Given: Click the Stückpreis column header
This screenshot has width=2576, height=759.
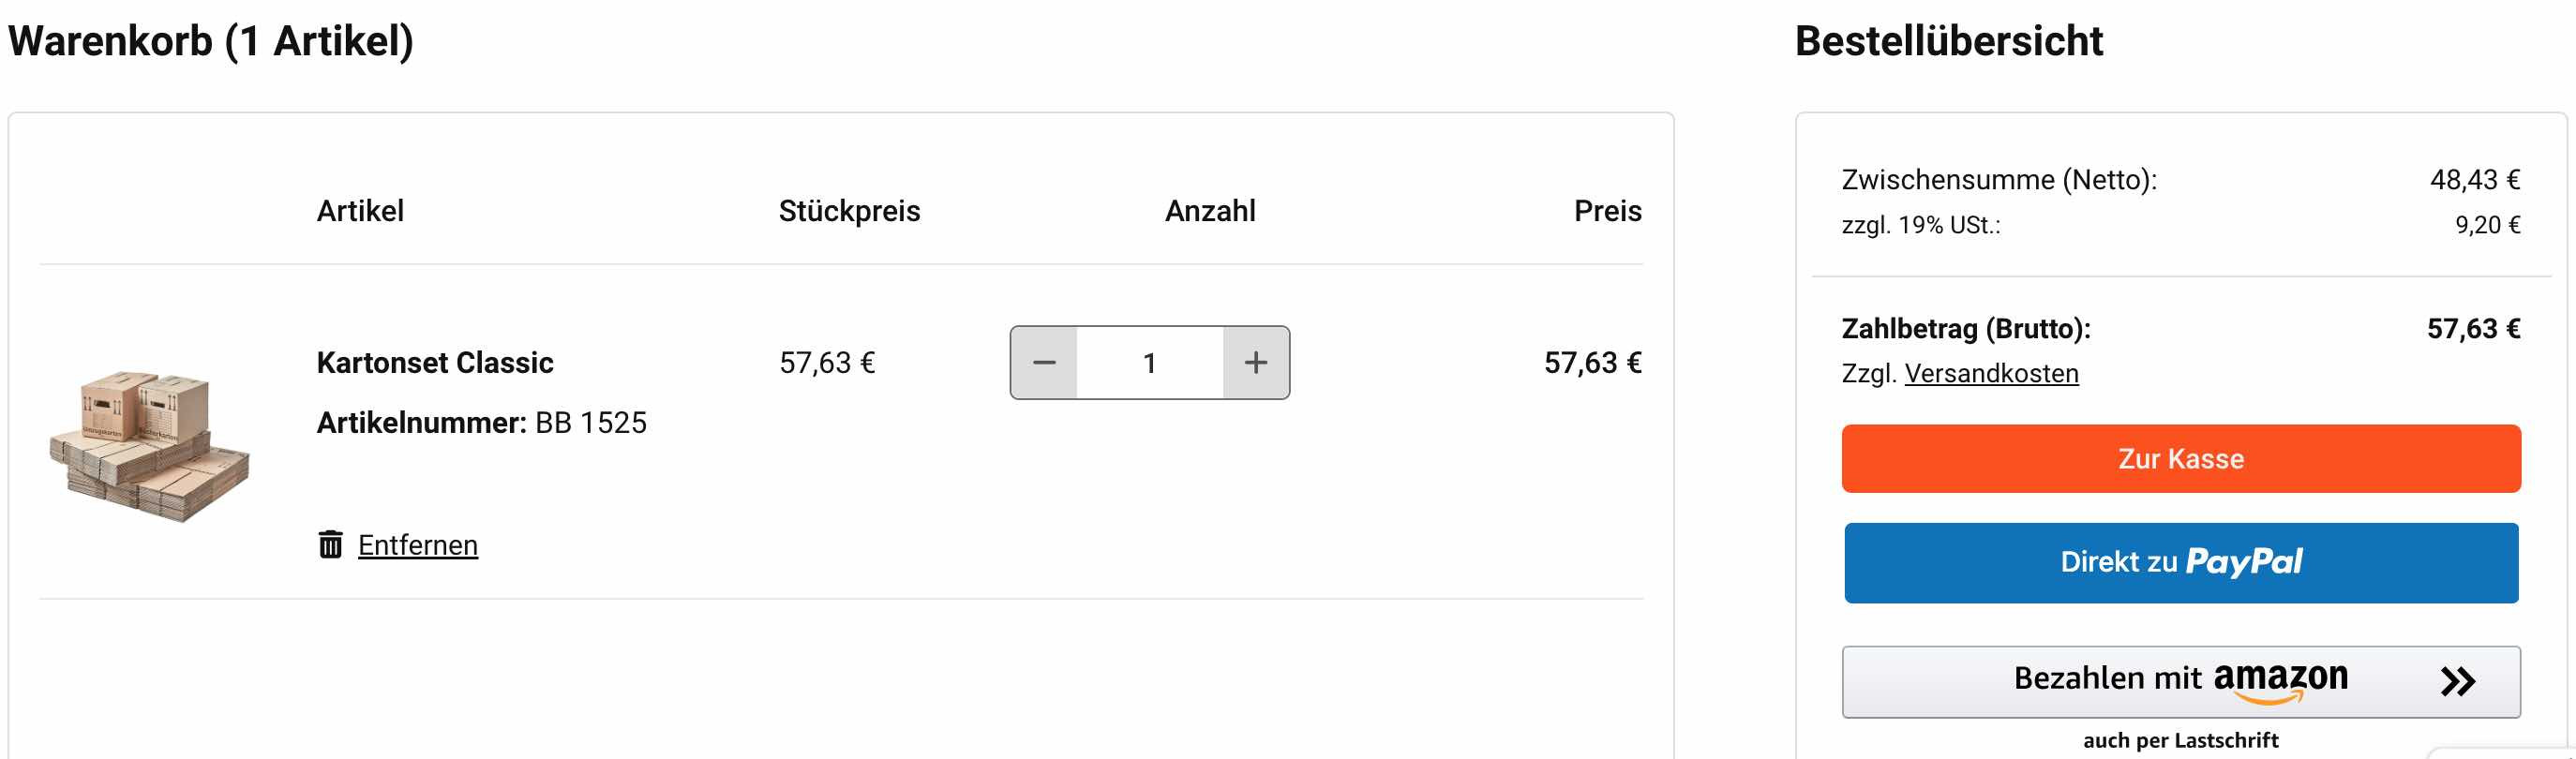Looking at the screenshot, I should [x=849, y=211].
